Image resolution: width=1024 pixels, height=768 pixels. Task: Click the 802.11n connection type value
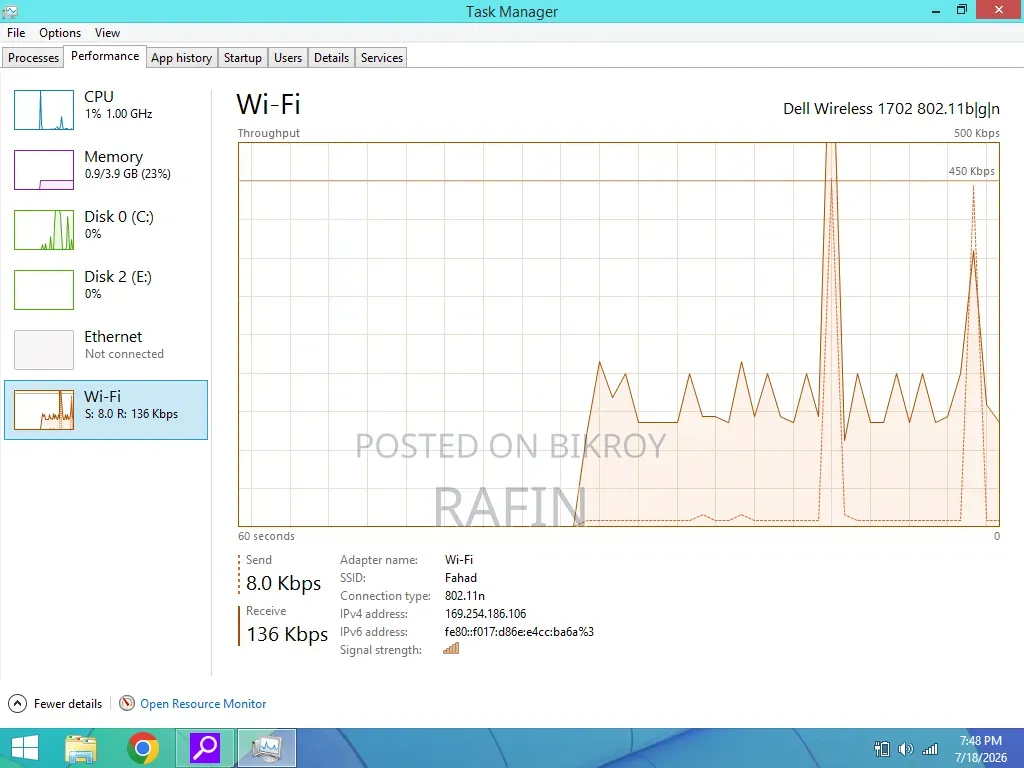[465, 596]
